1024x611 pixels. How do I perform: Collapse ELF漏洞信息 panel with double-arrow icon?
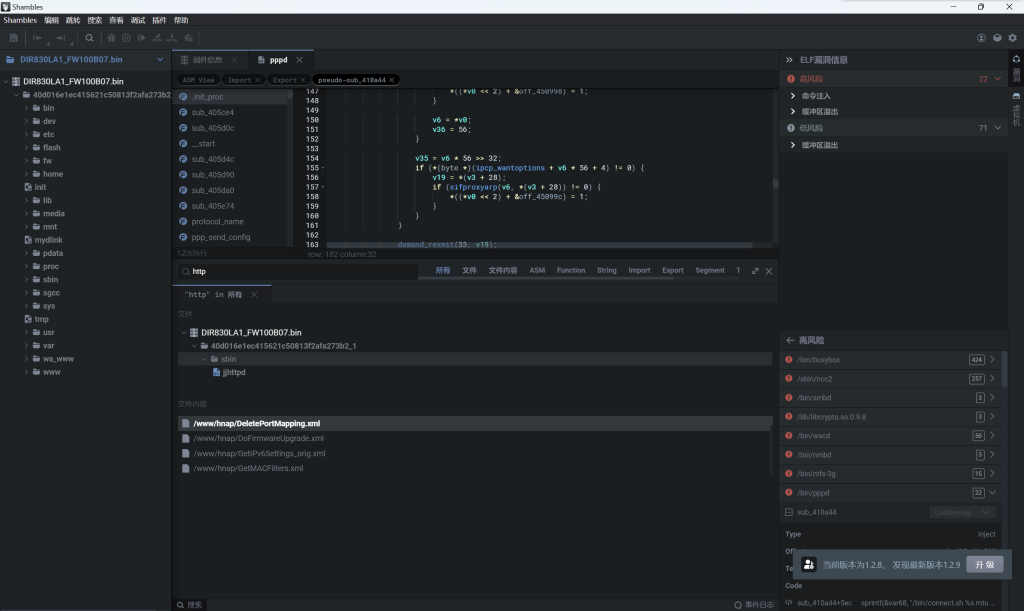(x=789, y=60)
